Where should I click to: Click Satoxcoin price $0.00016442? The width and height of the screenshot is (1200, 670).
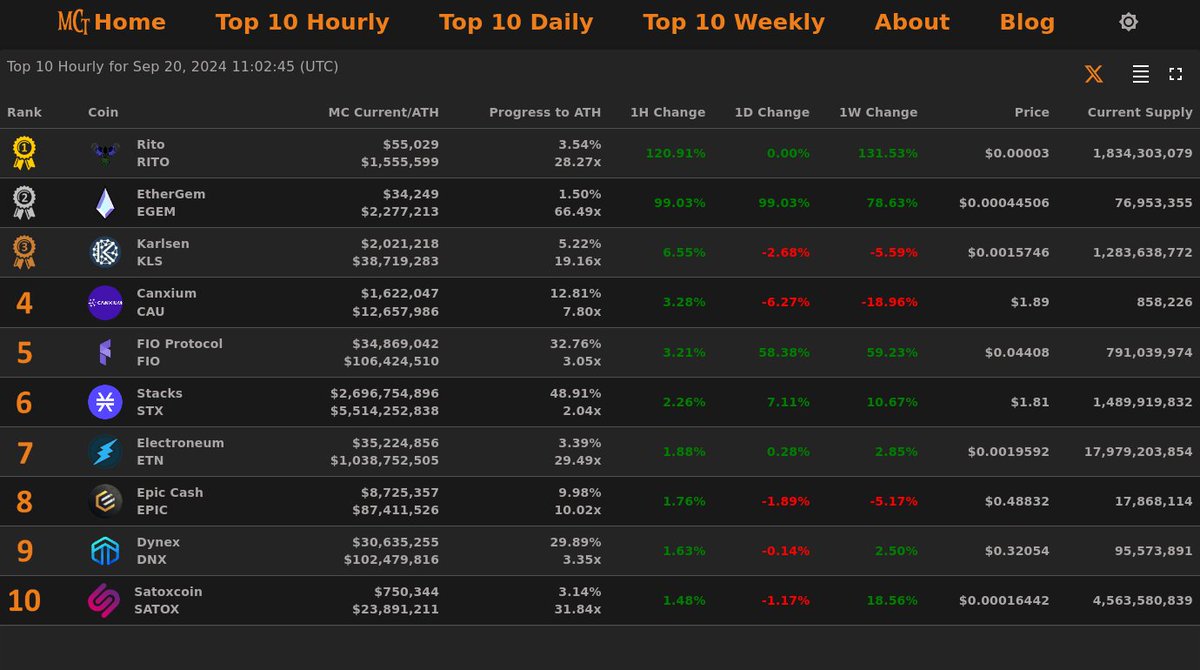click(x=1004, y=601)
